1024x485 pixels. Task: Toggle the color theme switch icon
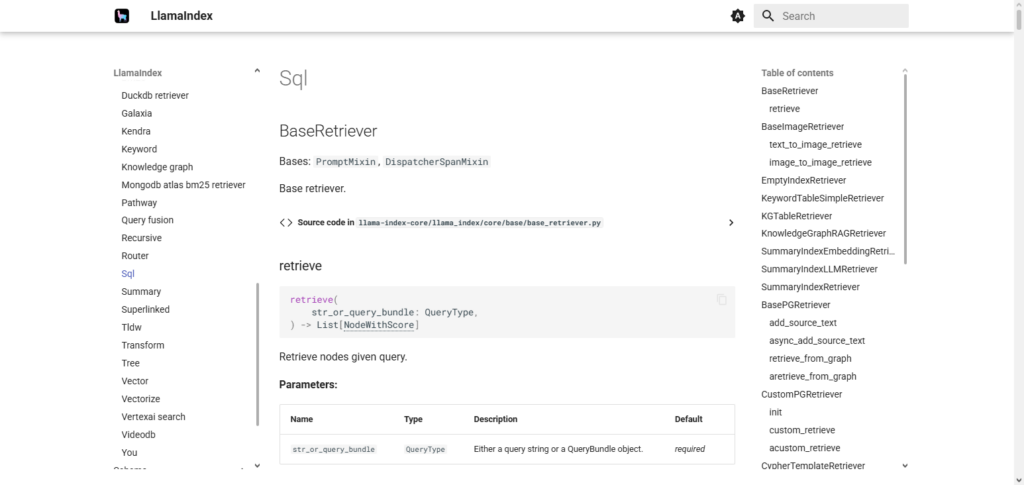point(737,16)
